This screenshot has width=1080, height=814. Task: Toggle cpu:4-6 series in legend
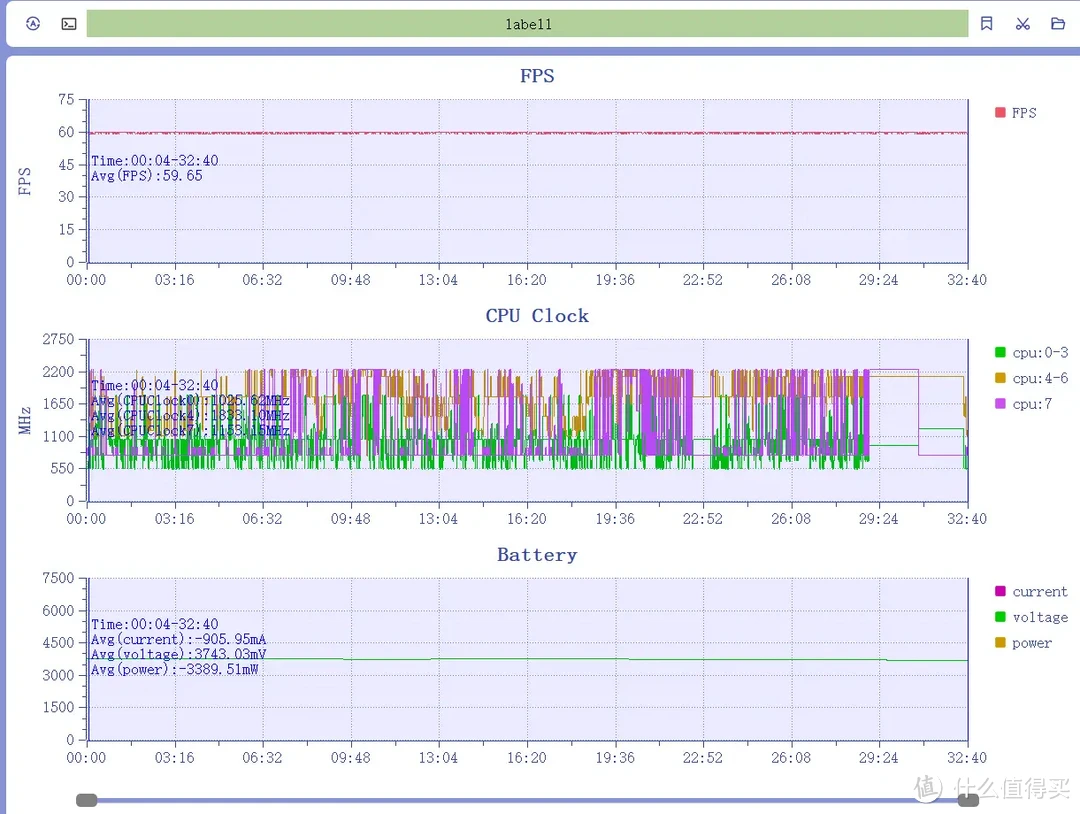point(1032,378)
